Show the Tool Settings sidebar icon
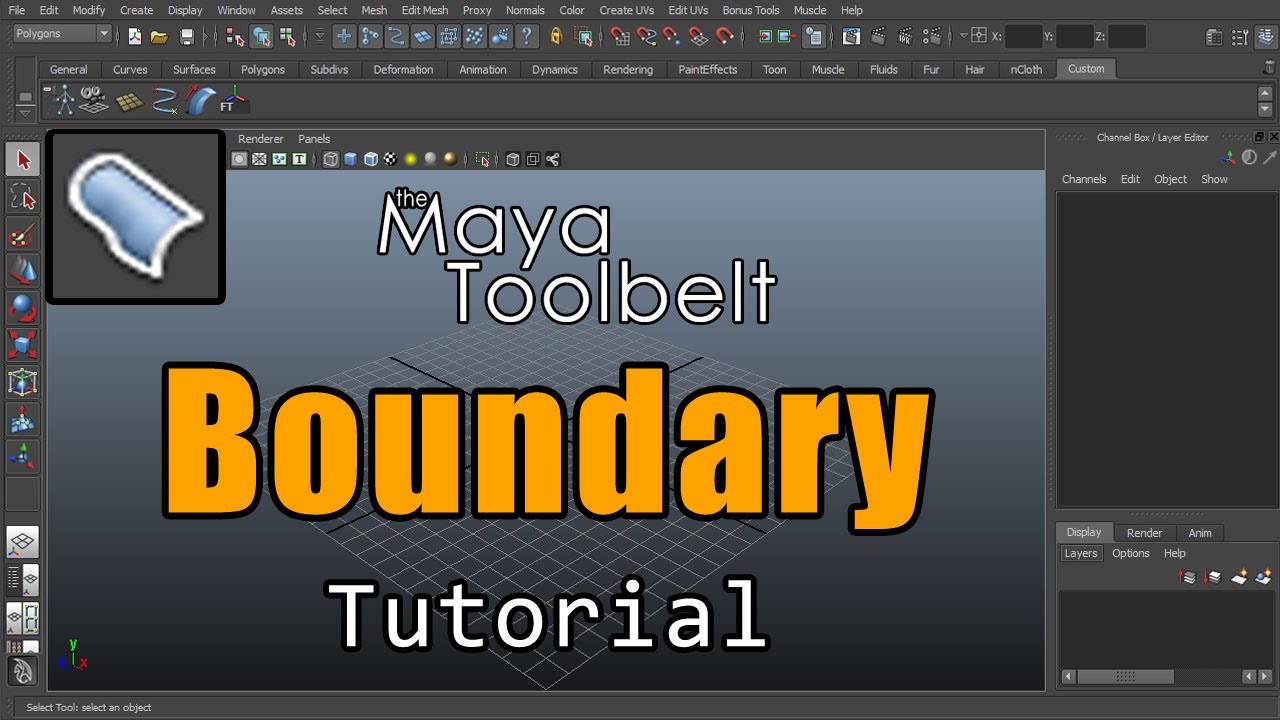The height and width of the screenshot is (720, 1280). 1238,37
